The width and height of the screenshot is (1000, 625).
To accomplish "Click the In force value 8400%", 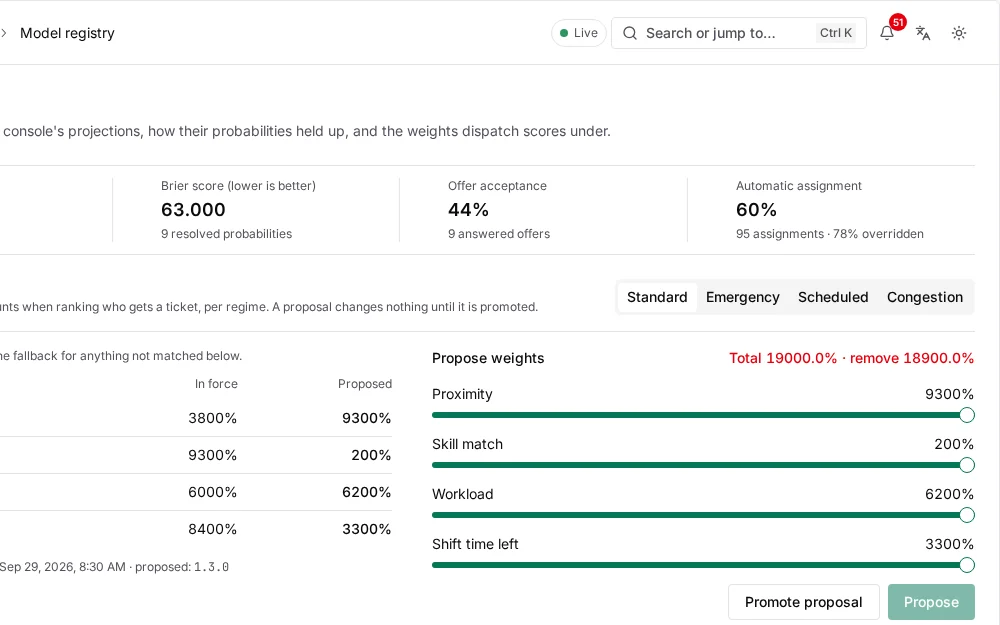I will click(x=212, y=529).
